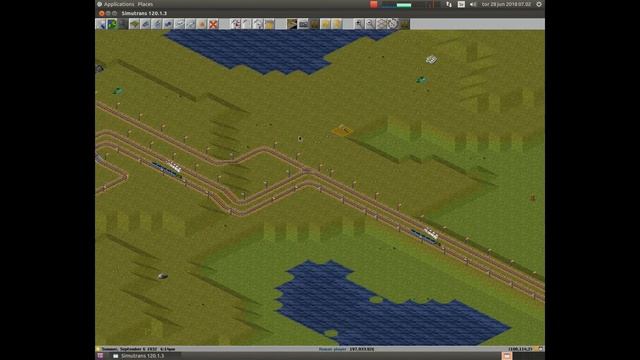Image resolution: width=640 pixels, height=360 pixels.
Task: Open the message center icon
Action: [x=258, y=24]
